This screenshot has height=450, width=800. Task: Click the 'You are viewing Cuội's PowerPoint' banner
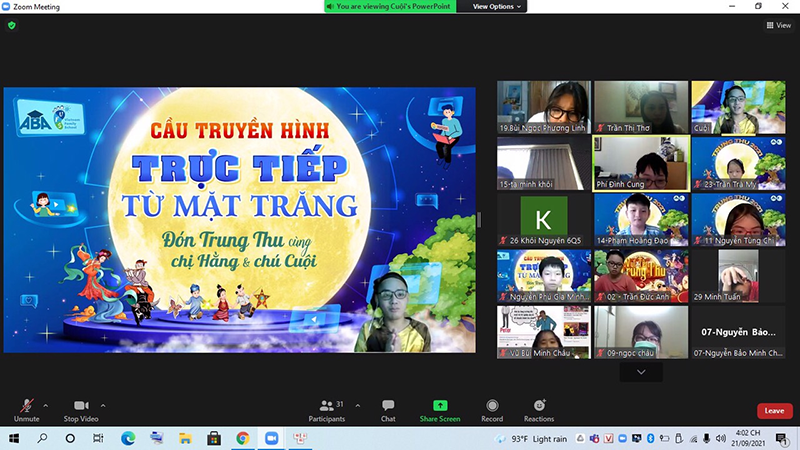pyautogui.click(x=390, y=6)
